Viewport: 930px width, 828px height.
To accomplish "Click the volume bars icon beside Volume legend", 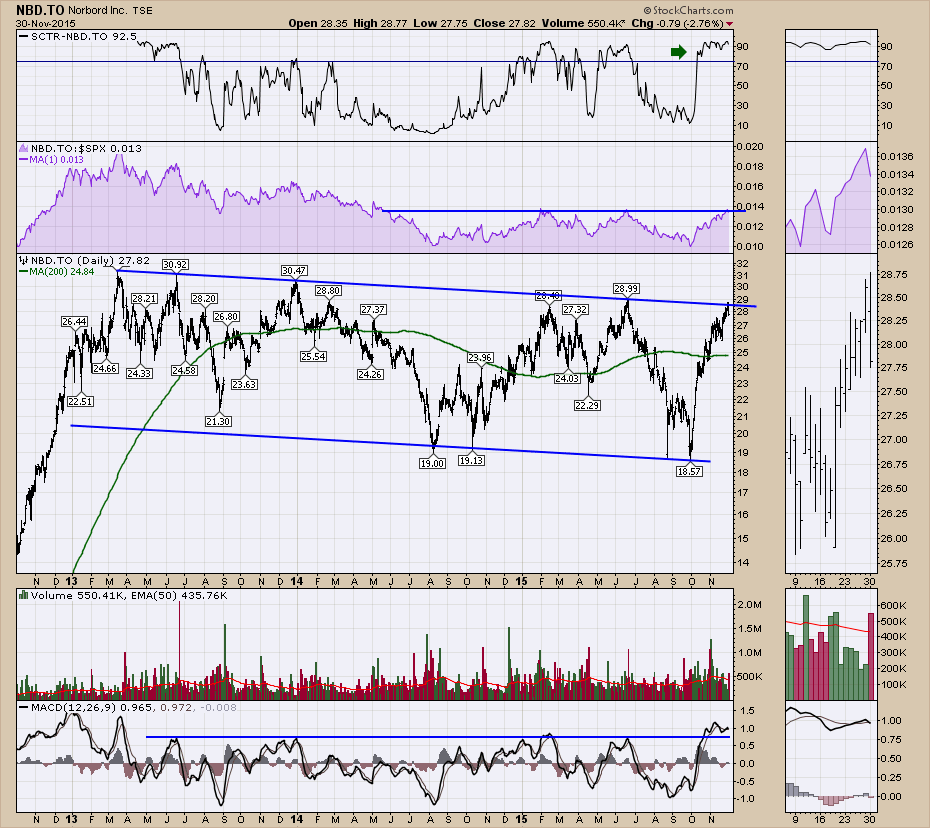I will pyautogui.click(x=24, y=595).
